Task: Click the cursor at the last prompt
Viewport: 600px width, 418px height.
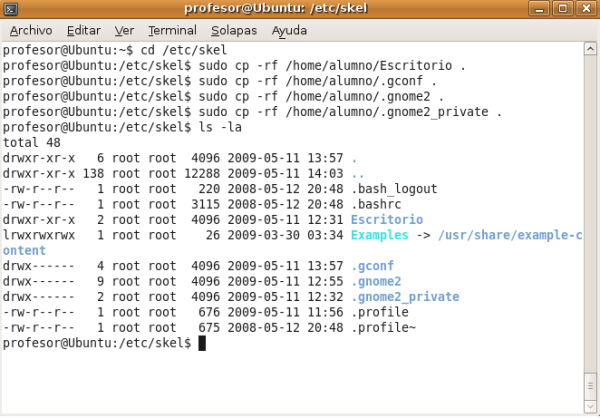Action: (x=202, y=343)
